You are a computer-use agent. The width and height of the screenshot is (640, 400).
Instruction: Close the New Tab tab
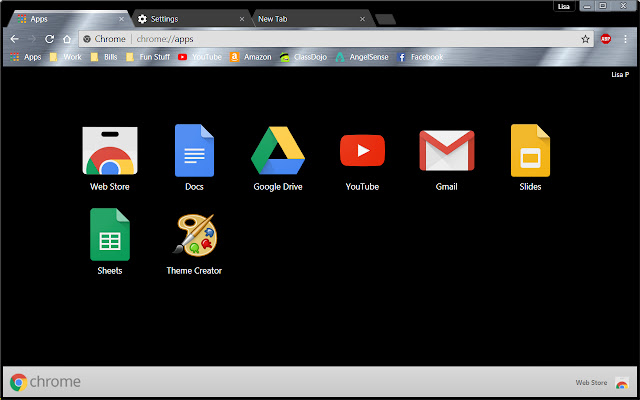pos(362,19)
